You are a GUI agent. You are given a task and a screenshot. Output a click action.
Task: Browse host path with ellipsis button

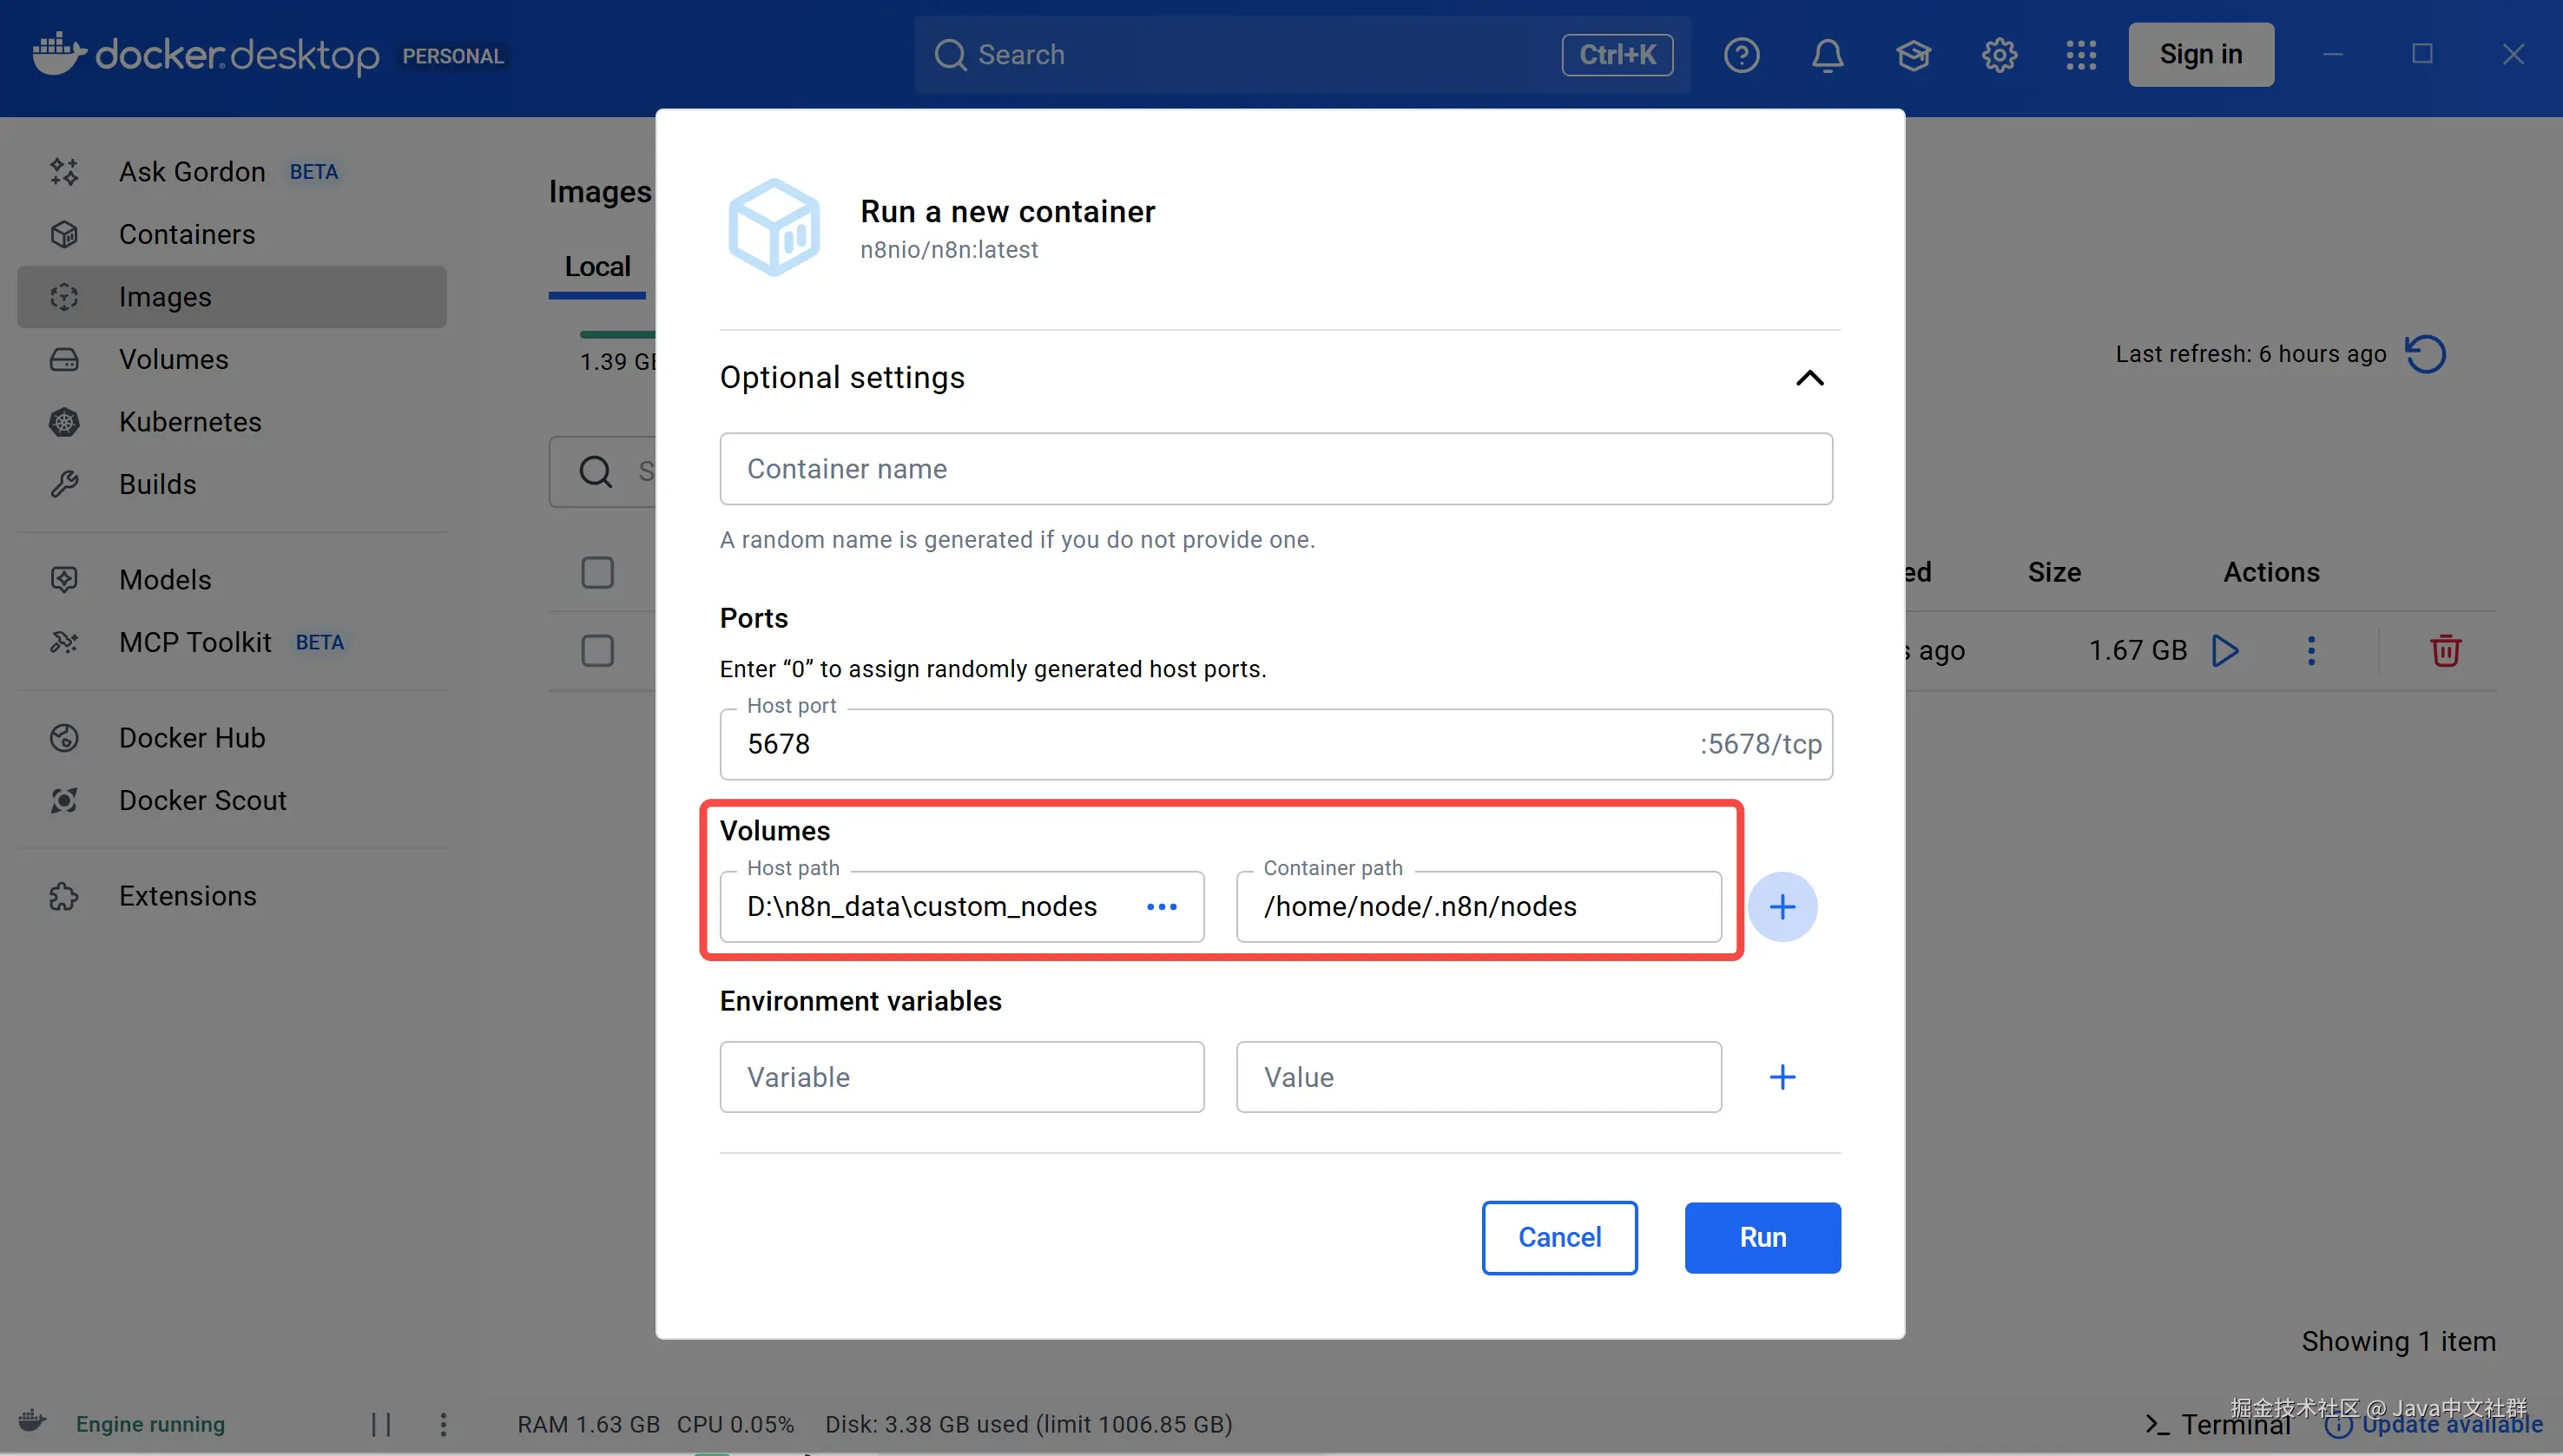point(1161,907)
